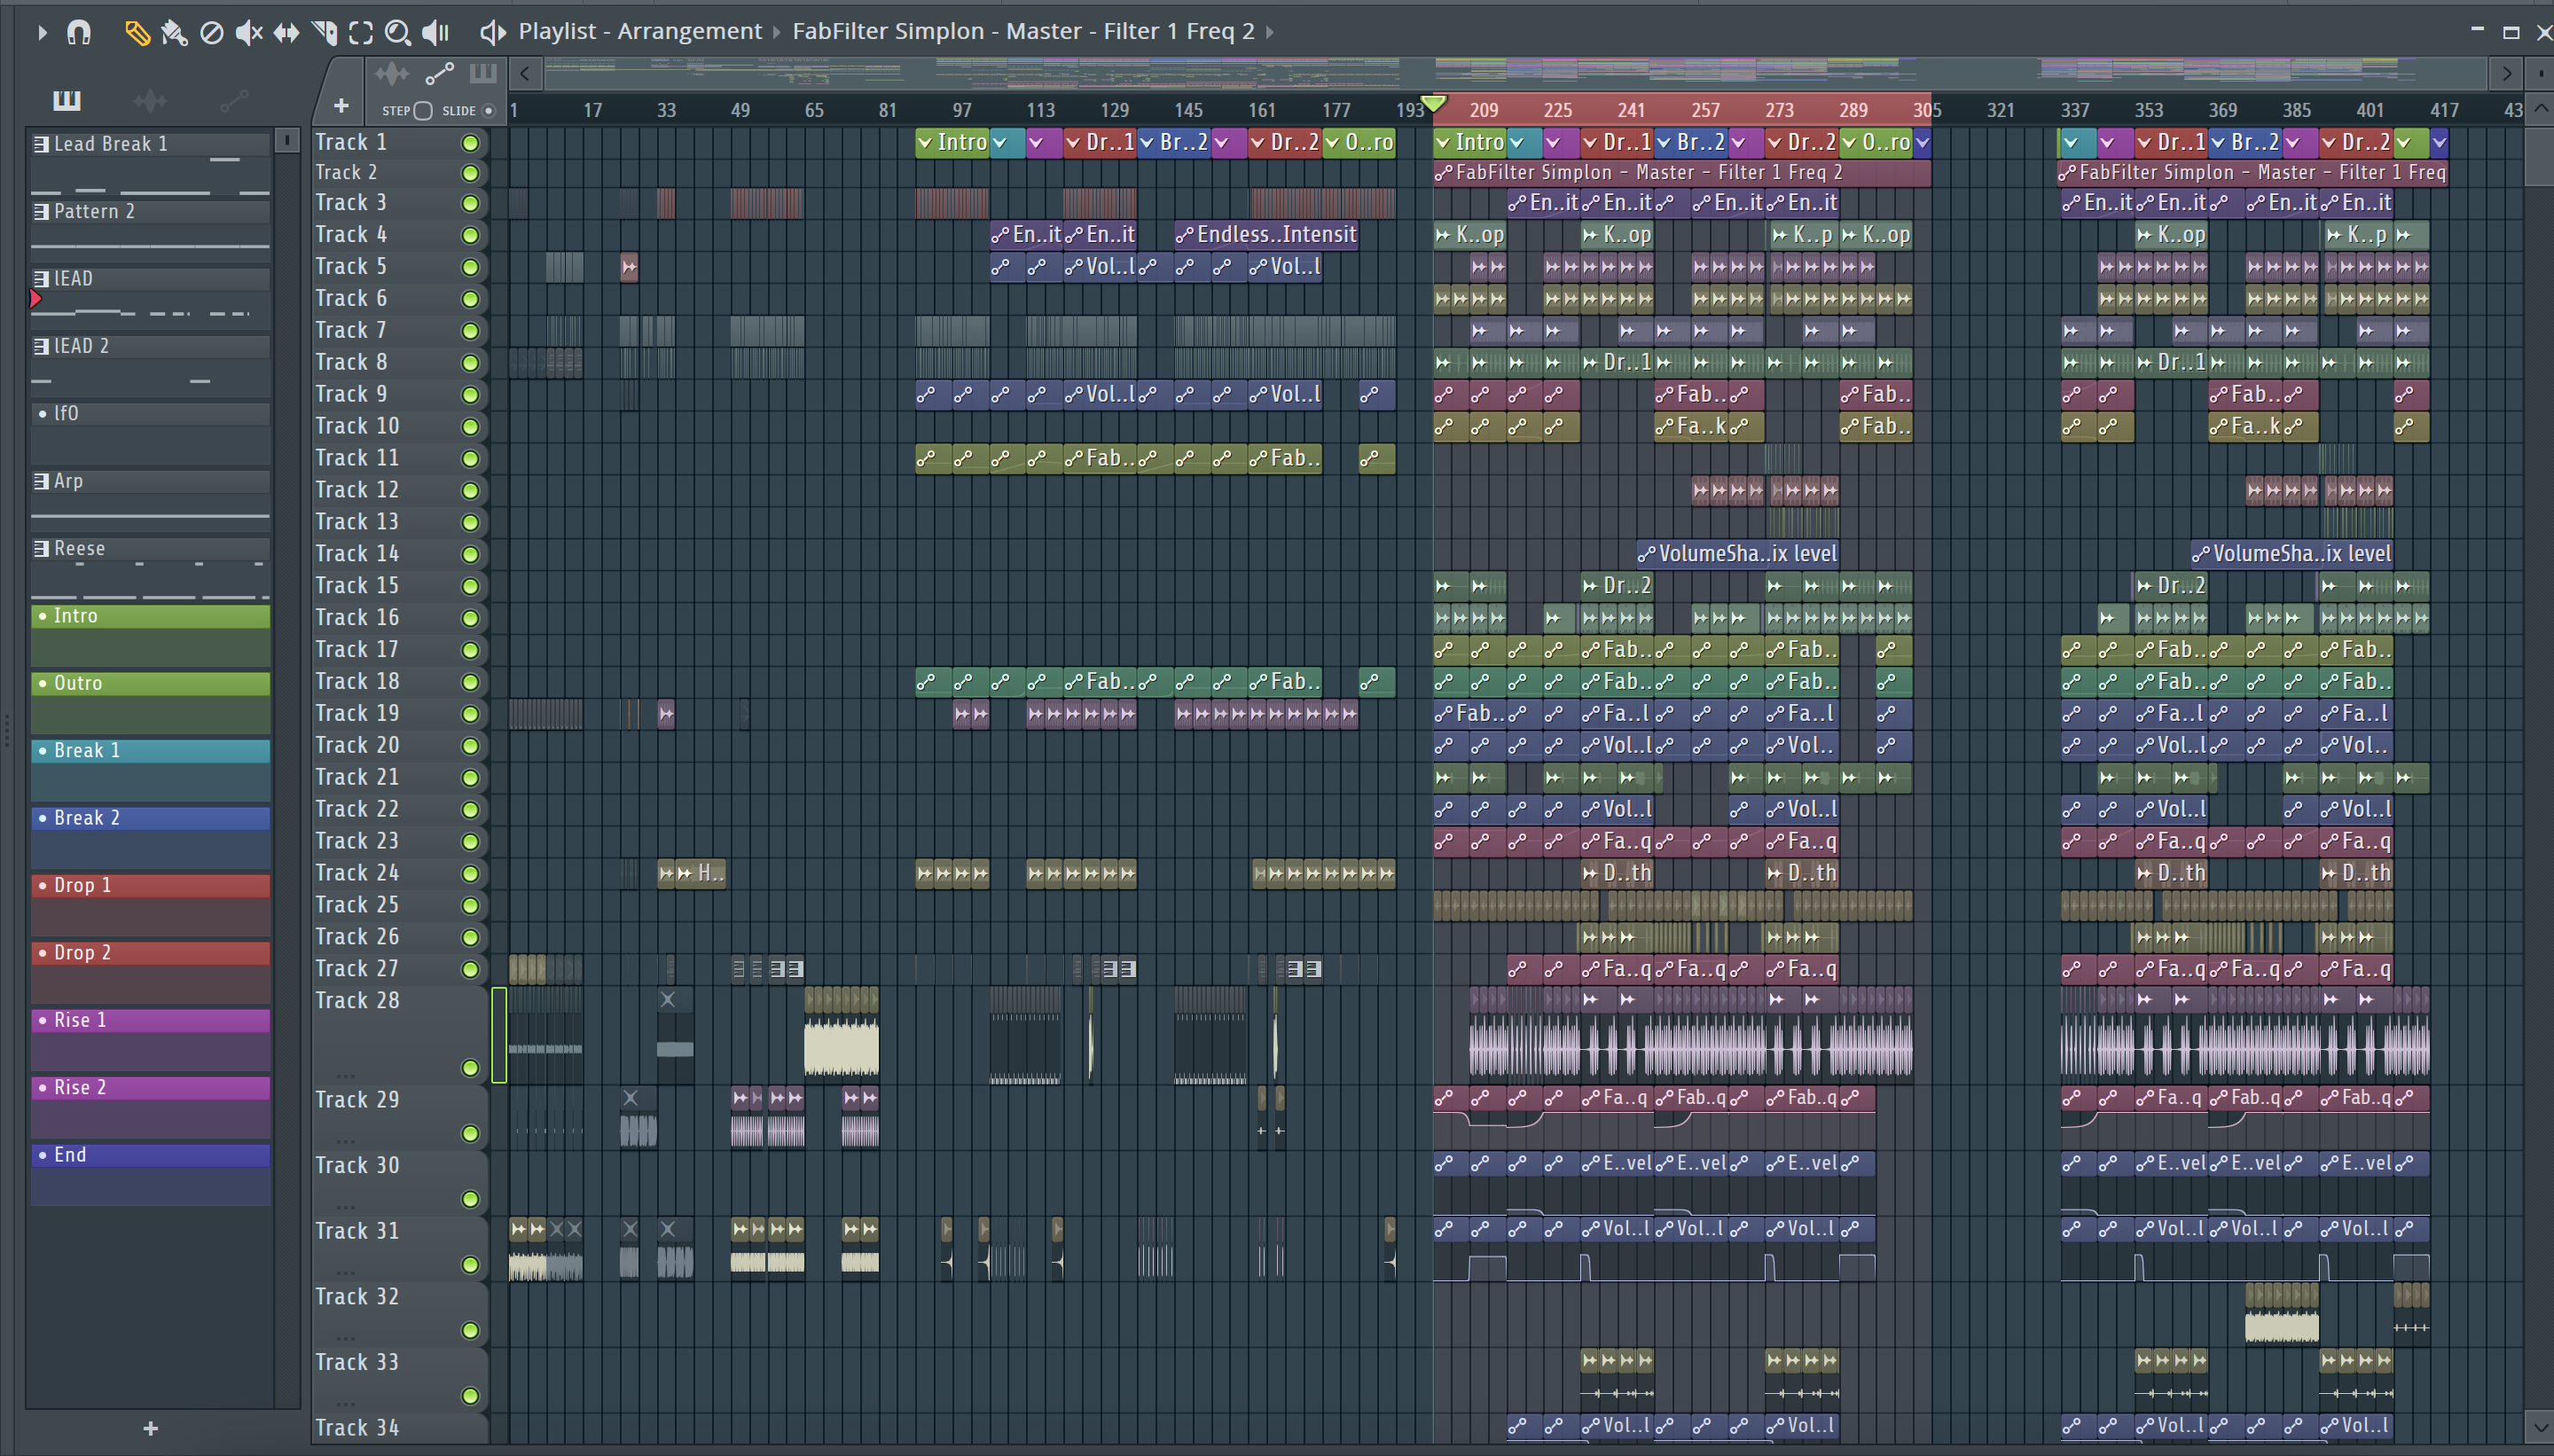Select the Slip tool
The width and height of the screenshot is (2554, 1456).
tap(286, 33)
